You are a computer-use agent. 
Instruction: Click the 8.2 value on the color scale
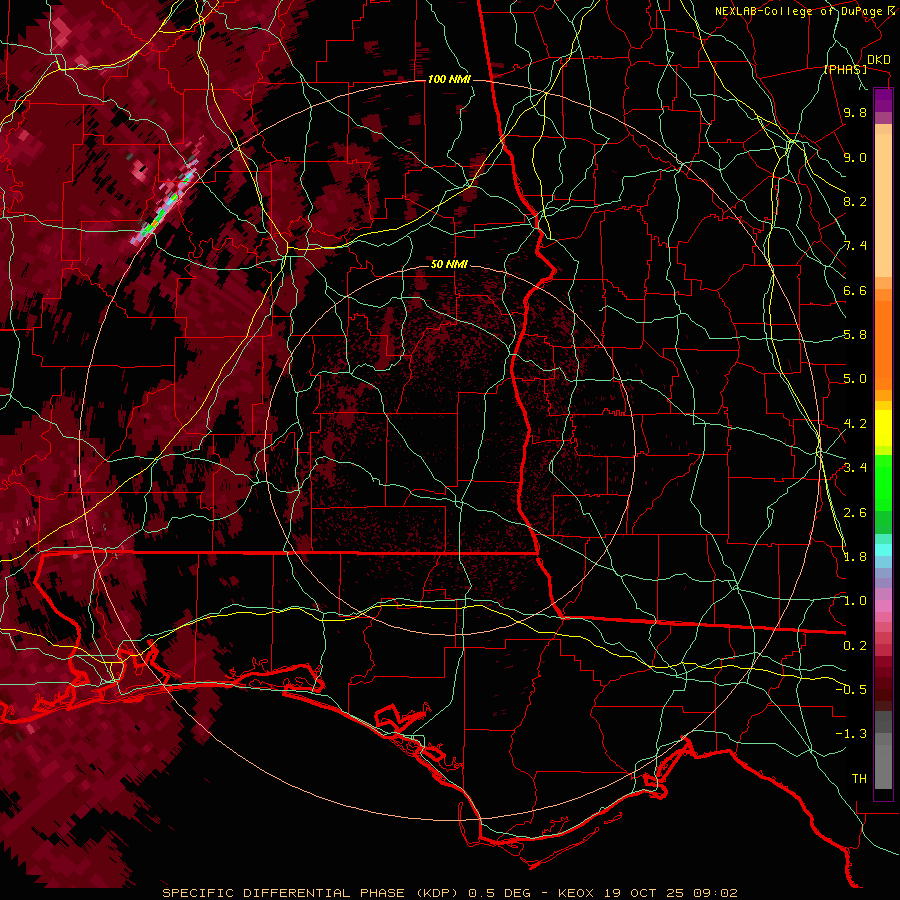855,201
